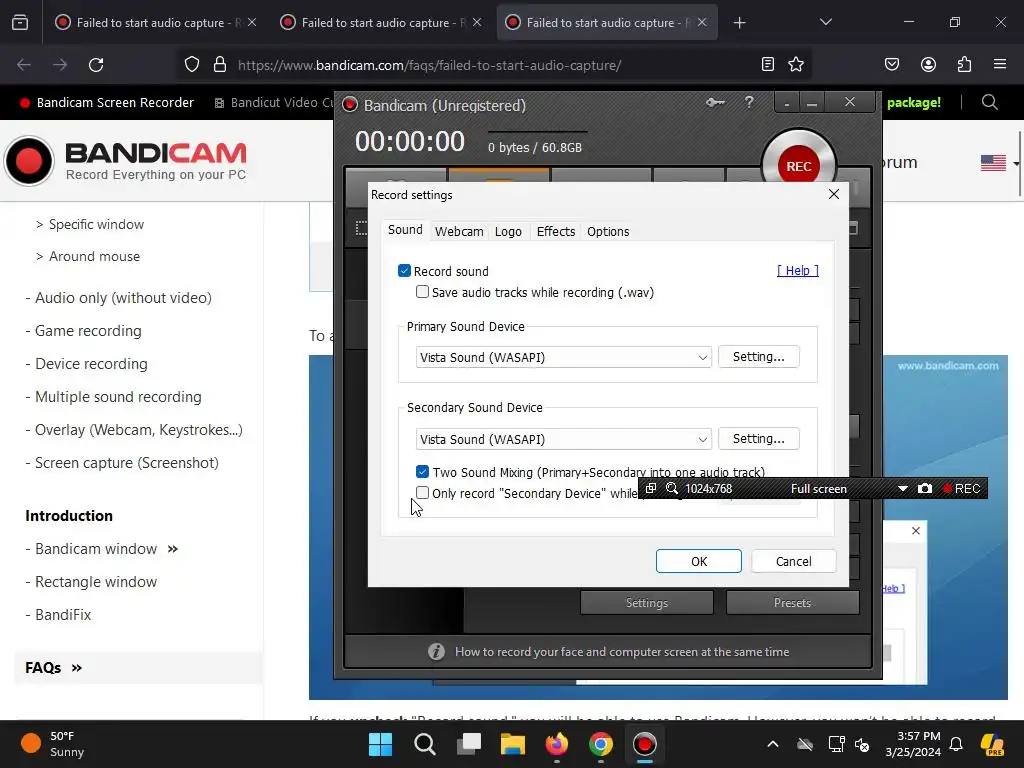Image resolution: width=1024 pixels, height=768 pixels.
Task: Open Screen capture (Screenshot) link
Action: pyautogui.click(x=126, y=463)
